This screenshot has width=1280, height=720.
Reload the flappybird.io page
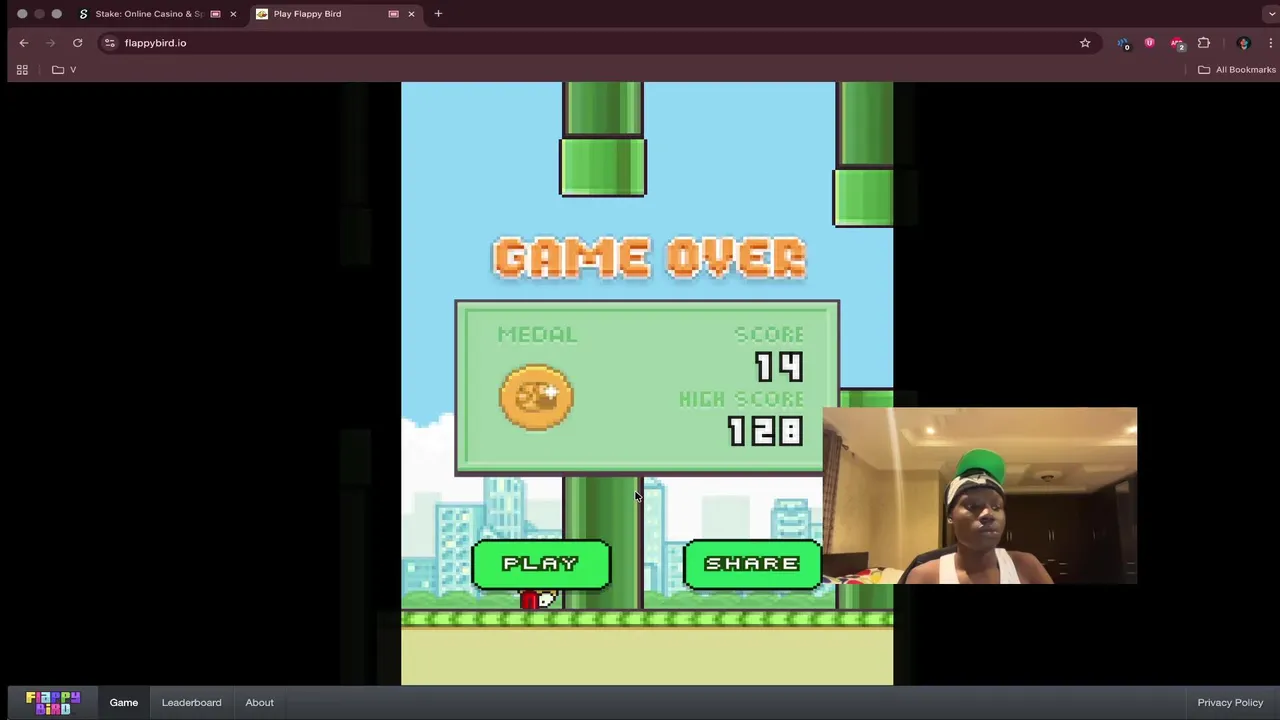tap(77, 43)
